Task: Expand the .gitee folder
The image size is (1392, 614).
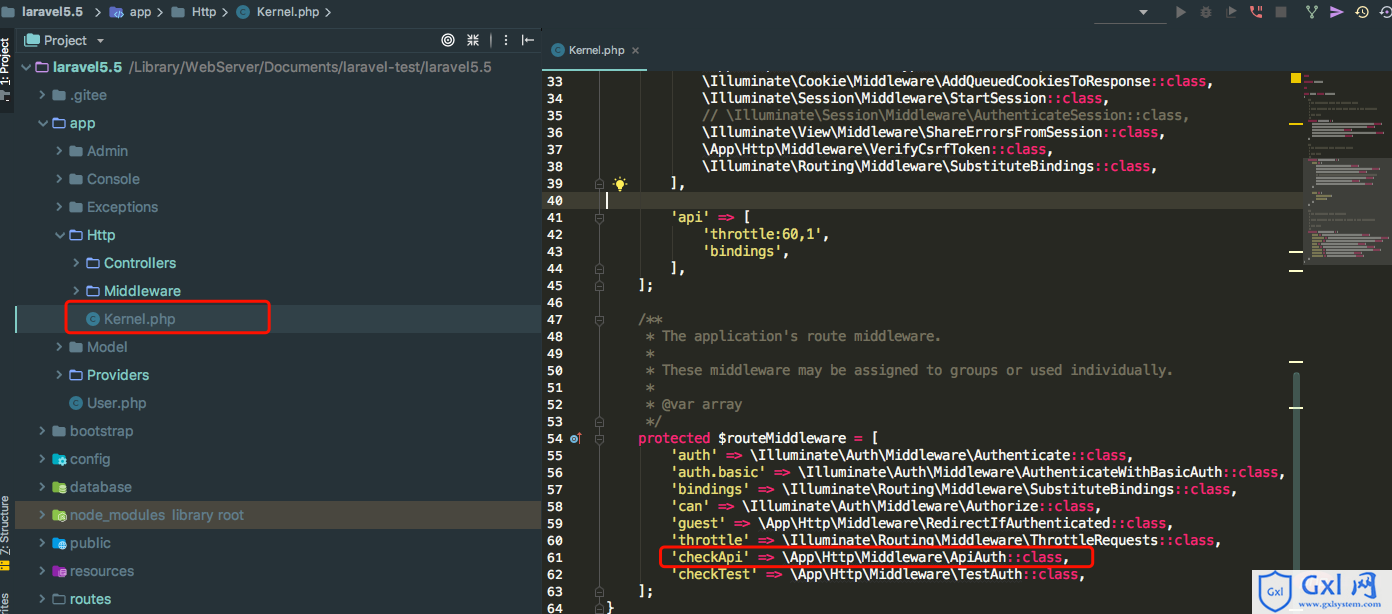Action: click(x=42, y=95)
